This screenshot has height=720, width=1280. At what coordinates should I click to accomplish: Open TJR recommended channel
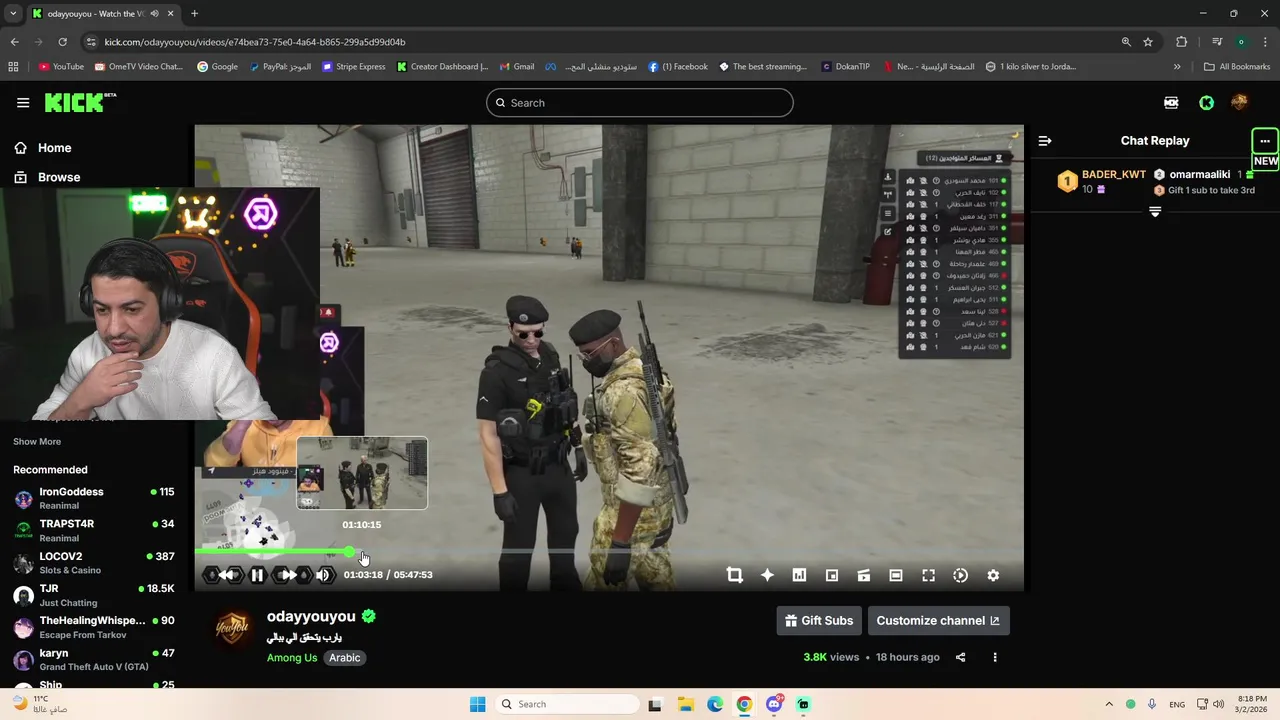tap(94, 595)
